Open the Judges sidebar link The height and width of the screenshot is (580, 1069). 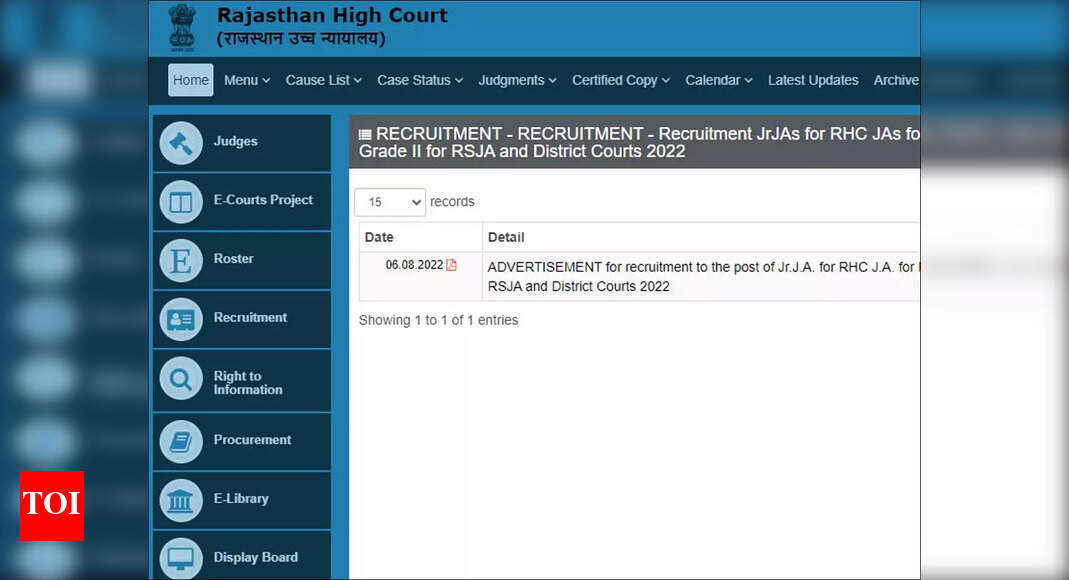click(x=235, y=141)
